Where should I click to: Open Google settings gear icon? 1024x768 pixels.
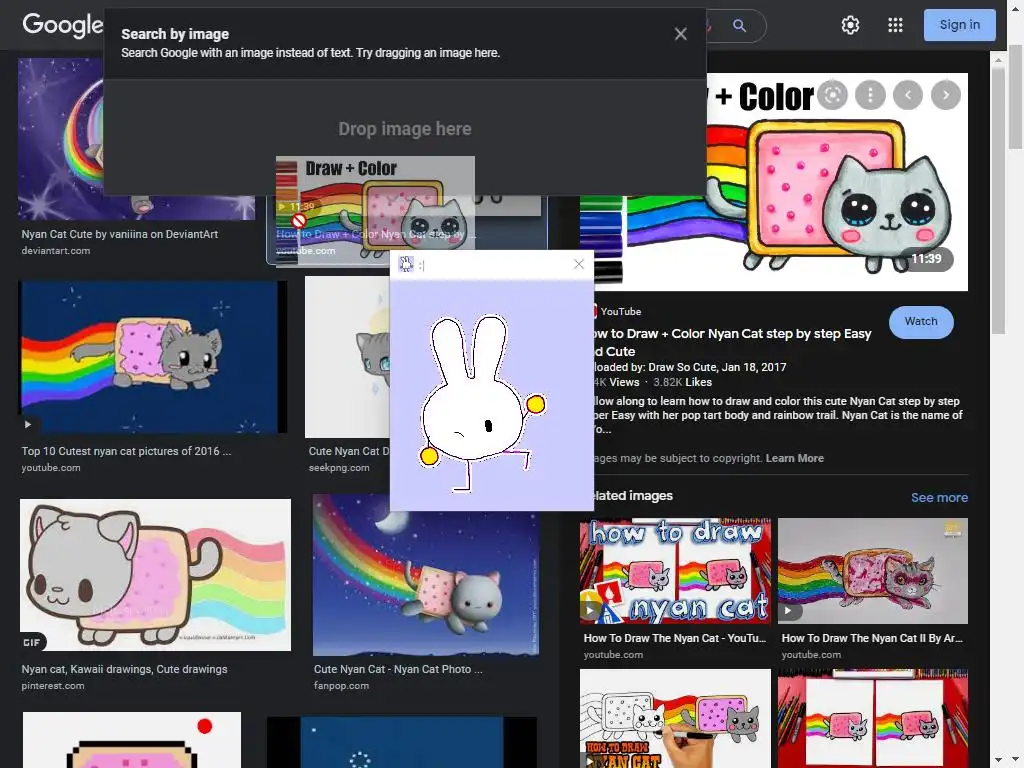point(850,25)
